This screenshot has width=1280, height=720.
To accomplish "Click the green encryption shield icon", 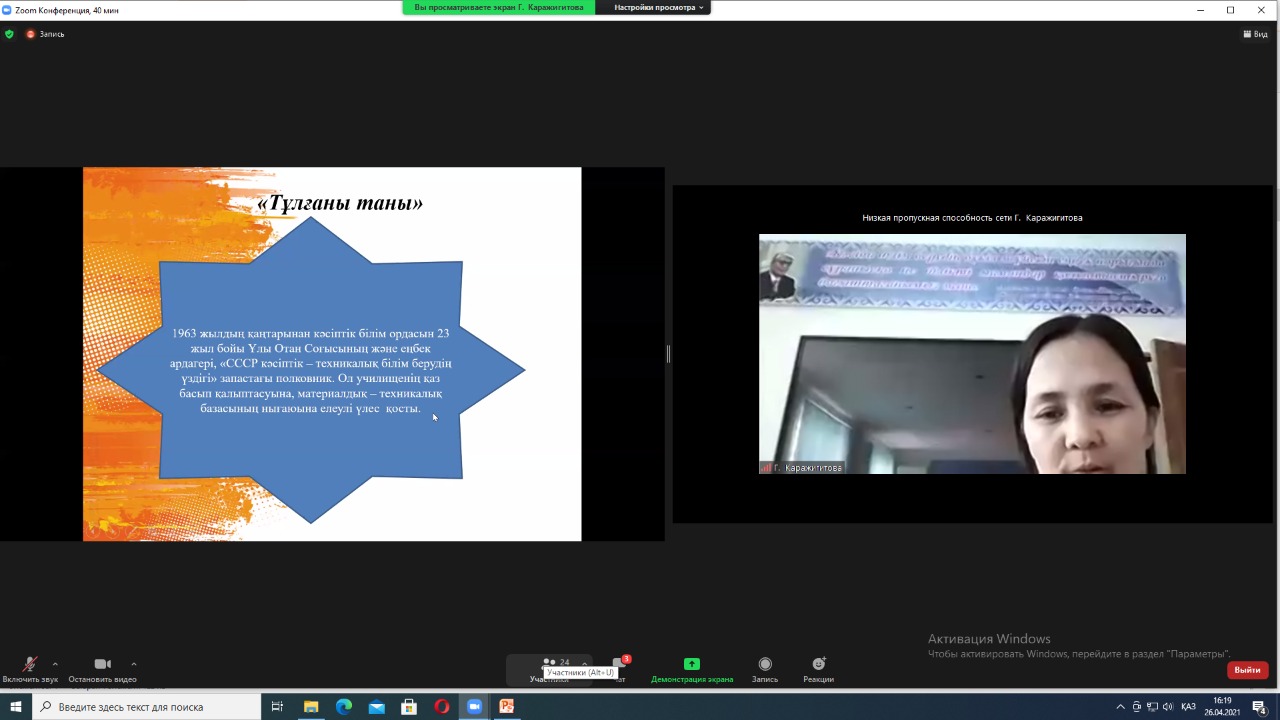I will click(10, 34).
